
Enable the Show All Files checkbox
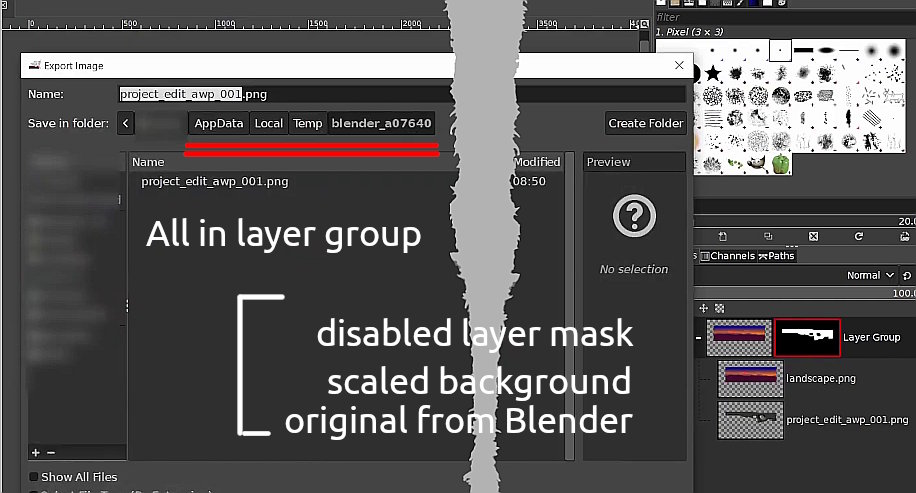[x=34, y=477]
